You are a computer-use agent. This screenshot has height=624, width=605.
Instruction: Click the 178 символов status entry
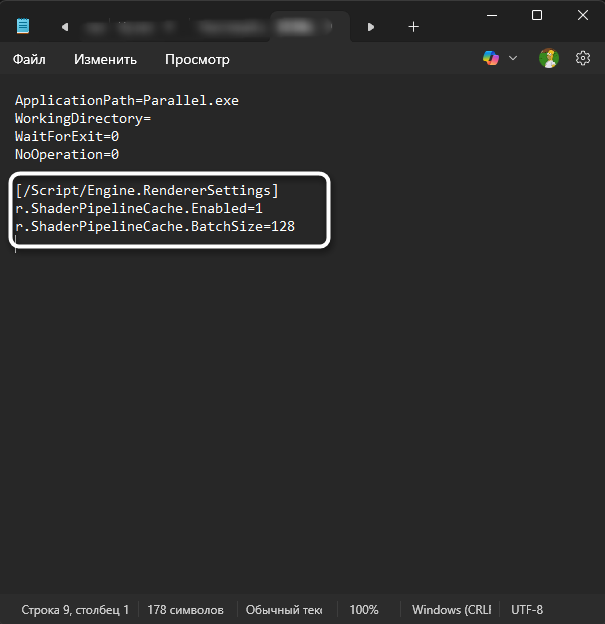[185, 610]
